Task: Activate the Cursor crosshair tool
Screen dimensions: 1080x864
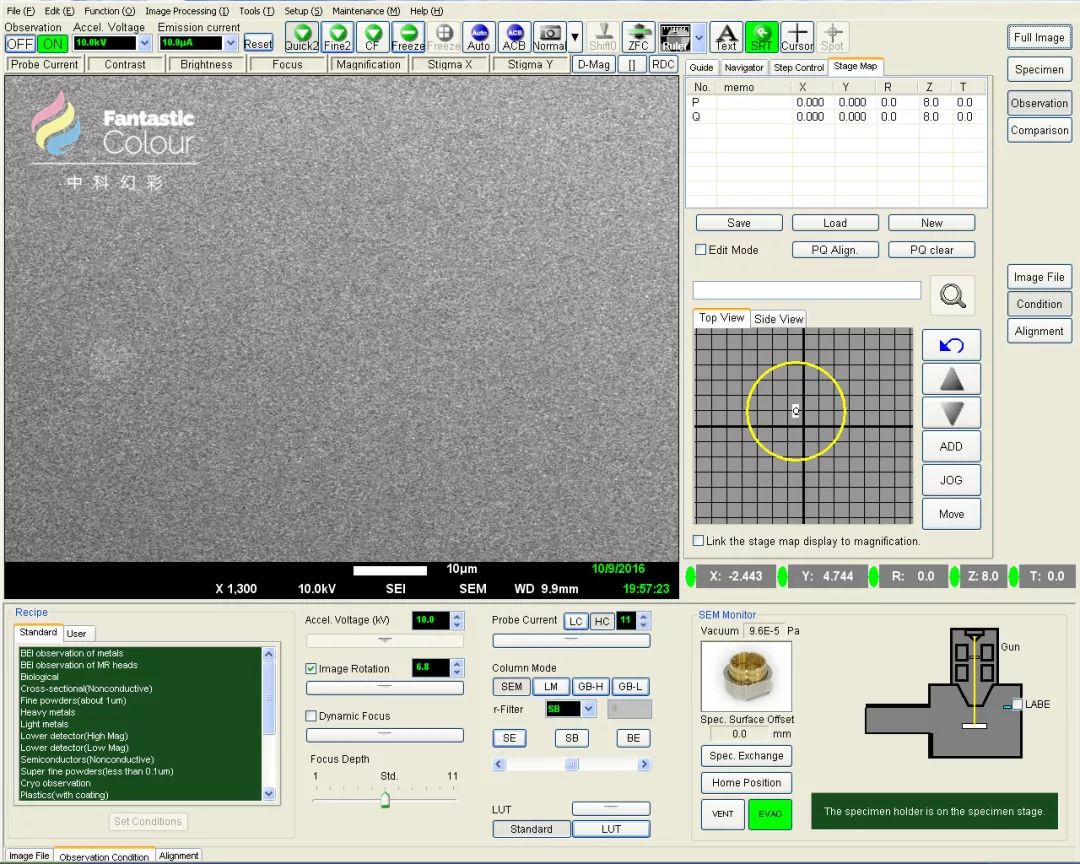Action: click(797, 38)
